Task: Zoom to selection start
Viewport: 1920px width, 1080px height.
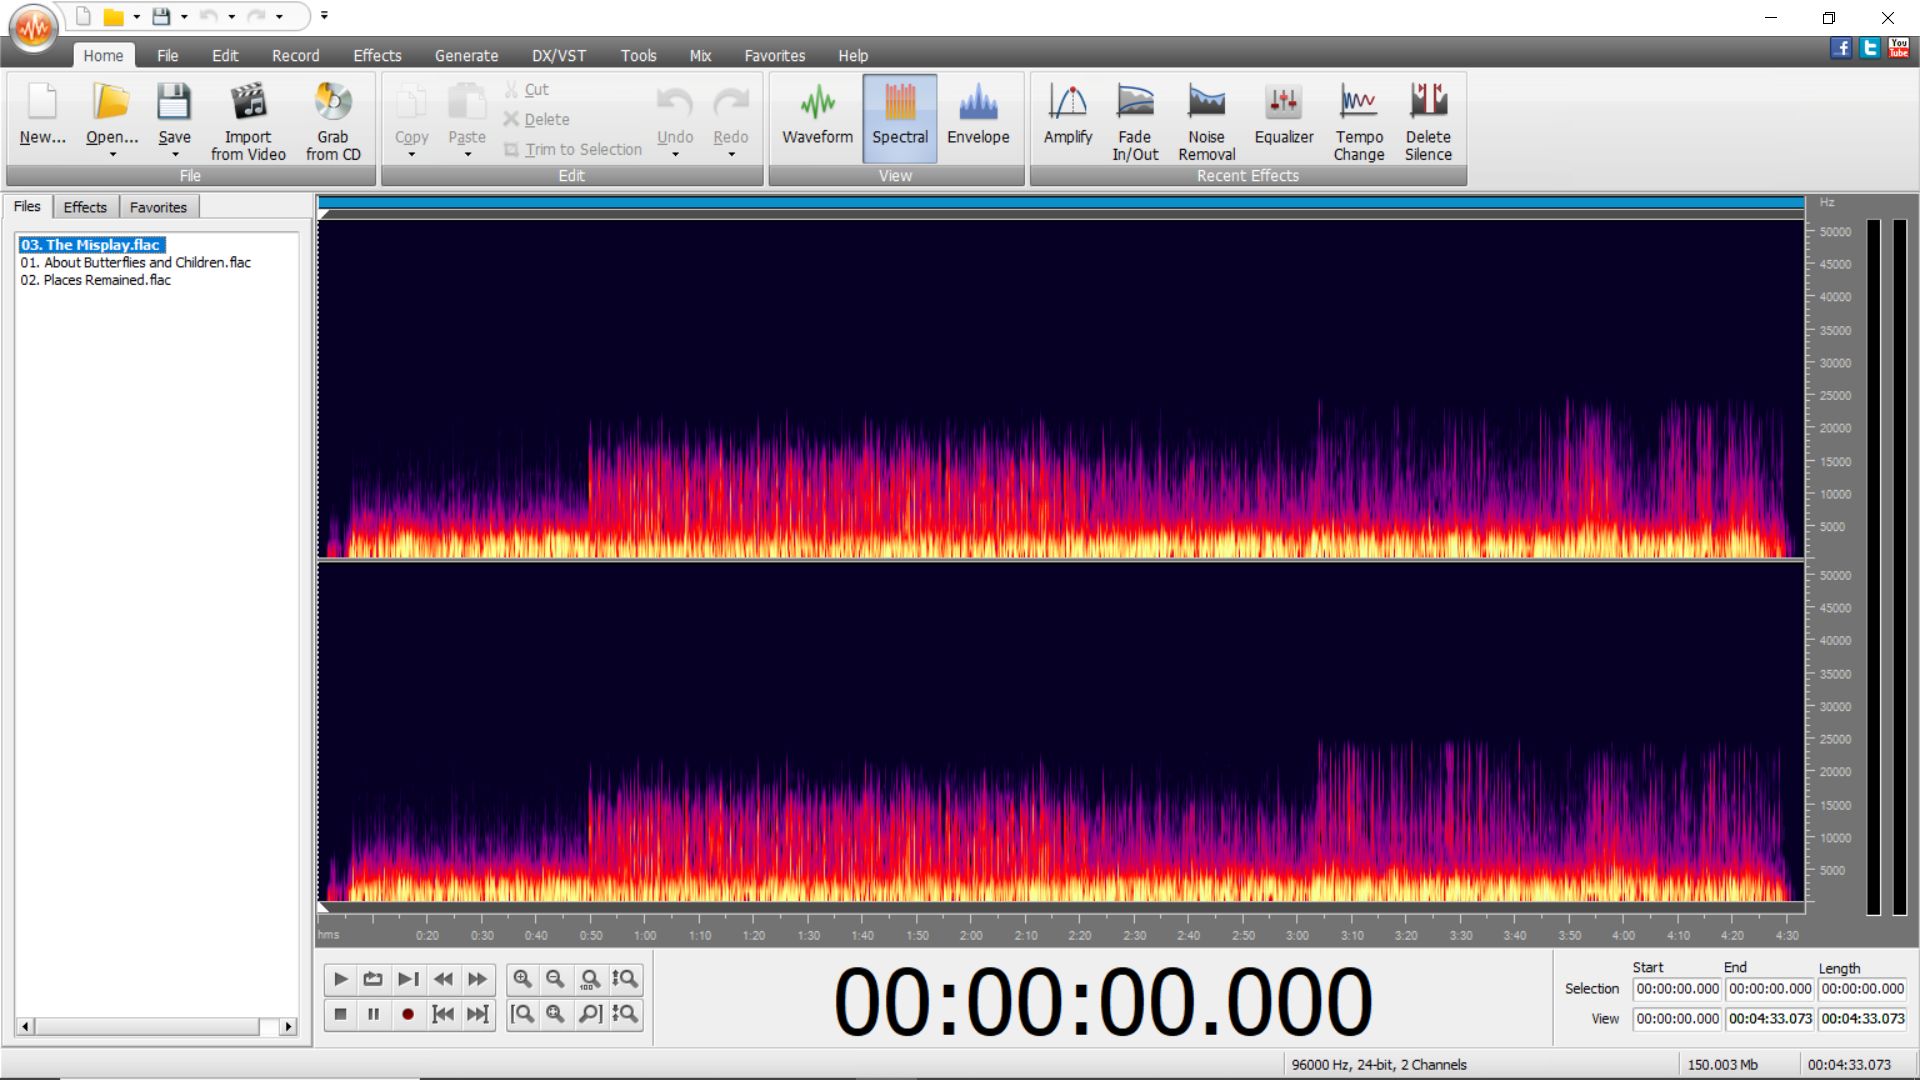Action: click(x=522, y=1014)
